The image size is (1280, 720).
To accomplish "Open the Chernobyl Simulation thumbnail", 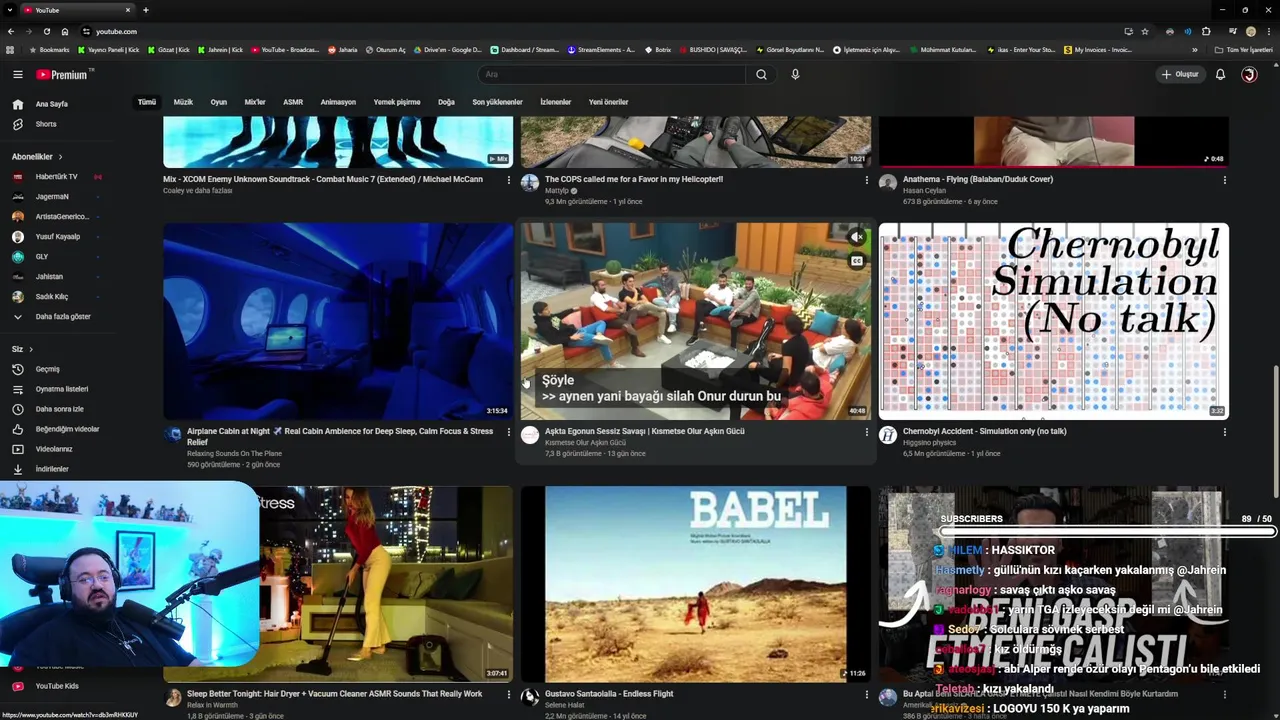I will (x=1054, y=321).
